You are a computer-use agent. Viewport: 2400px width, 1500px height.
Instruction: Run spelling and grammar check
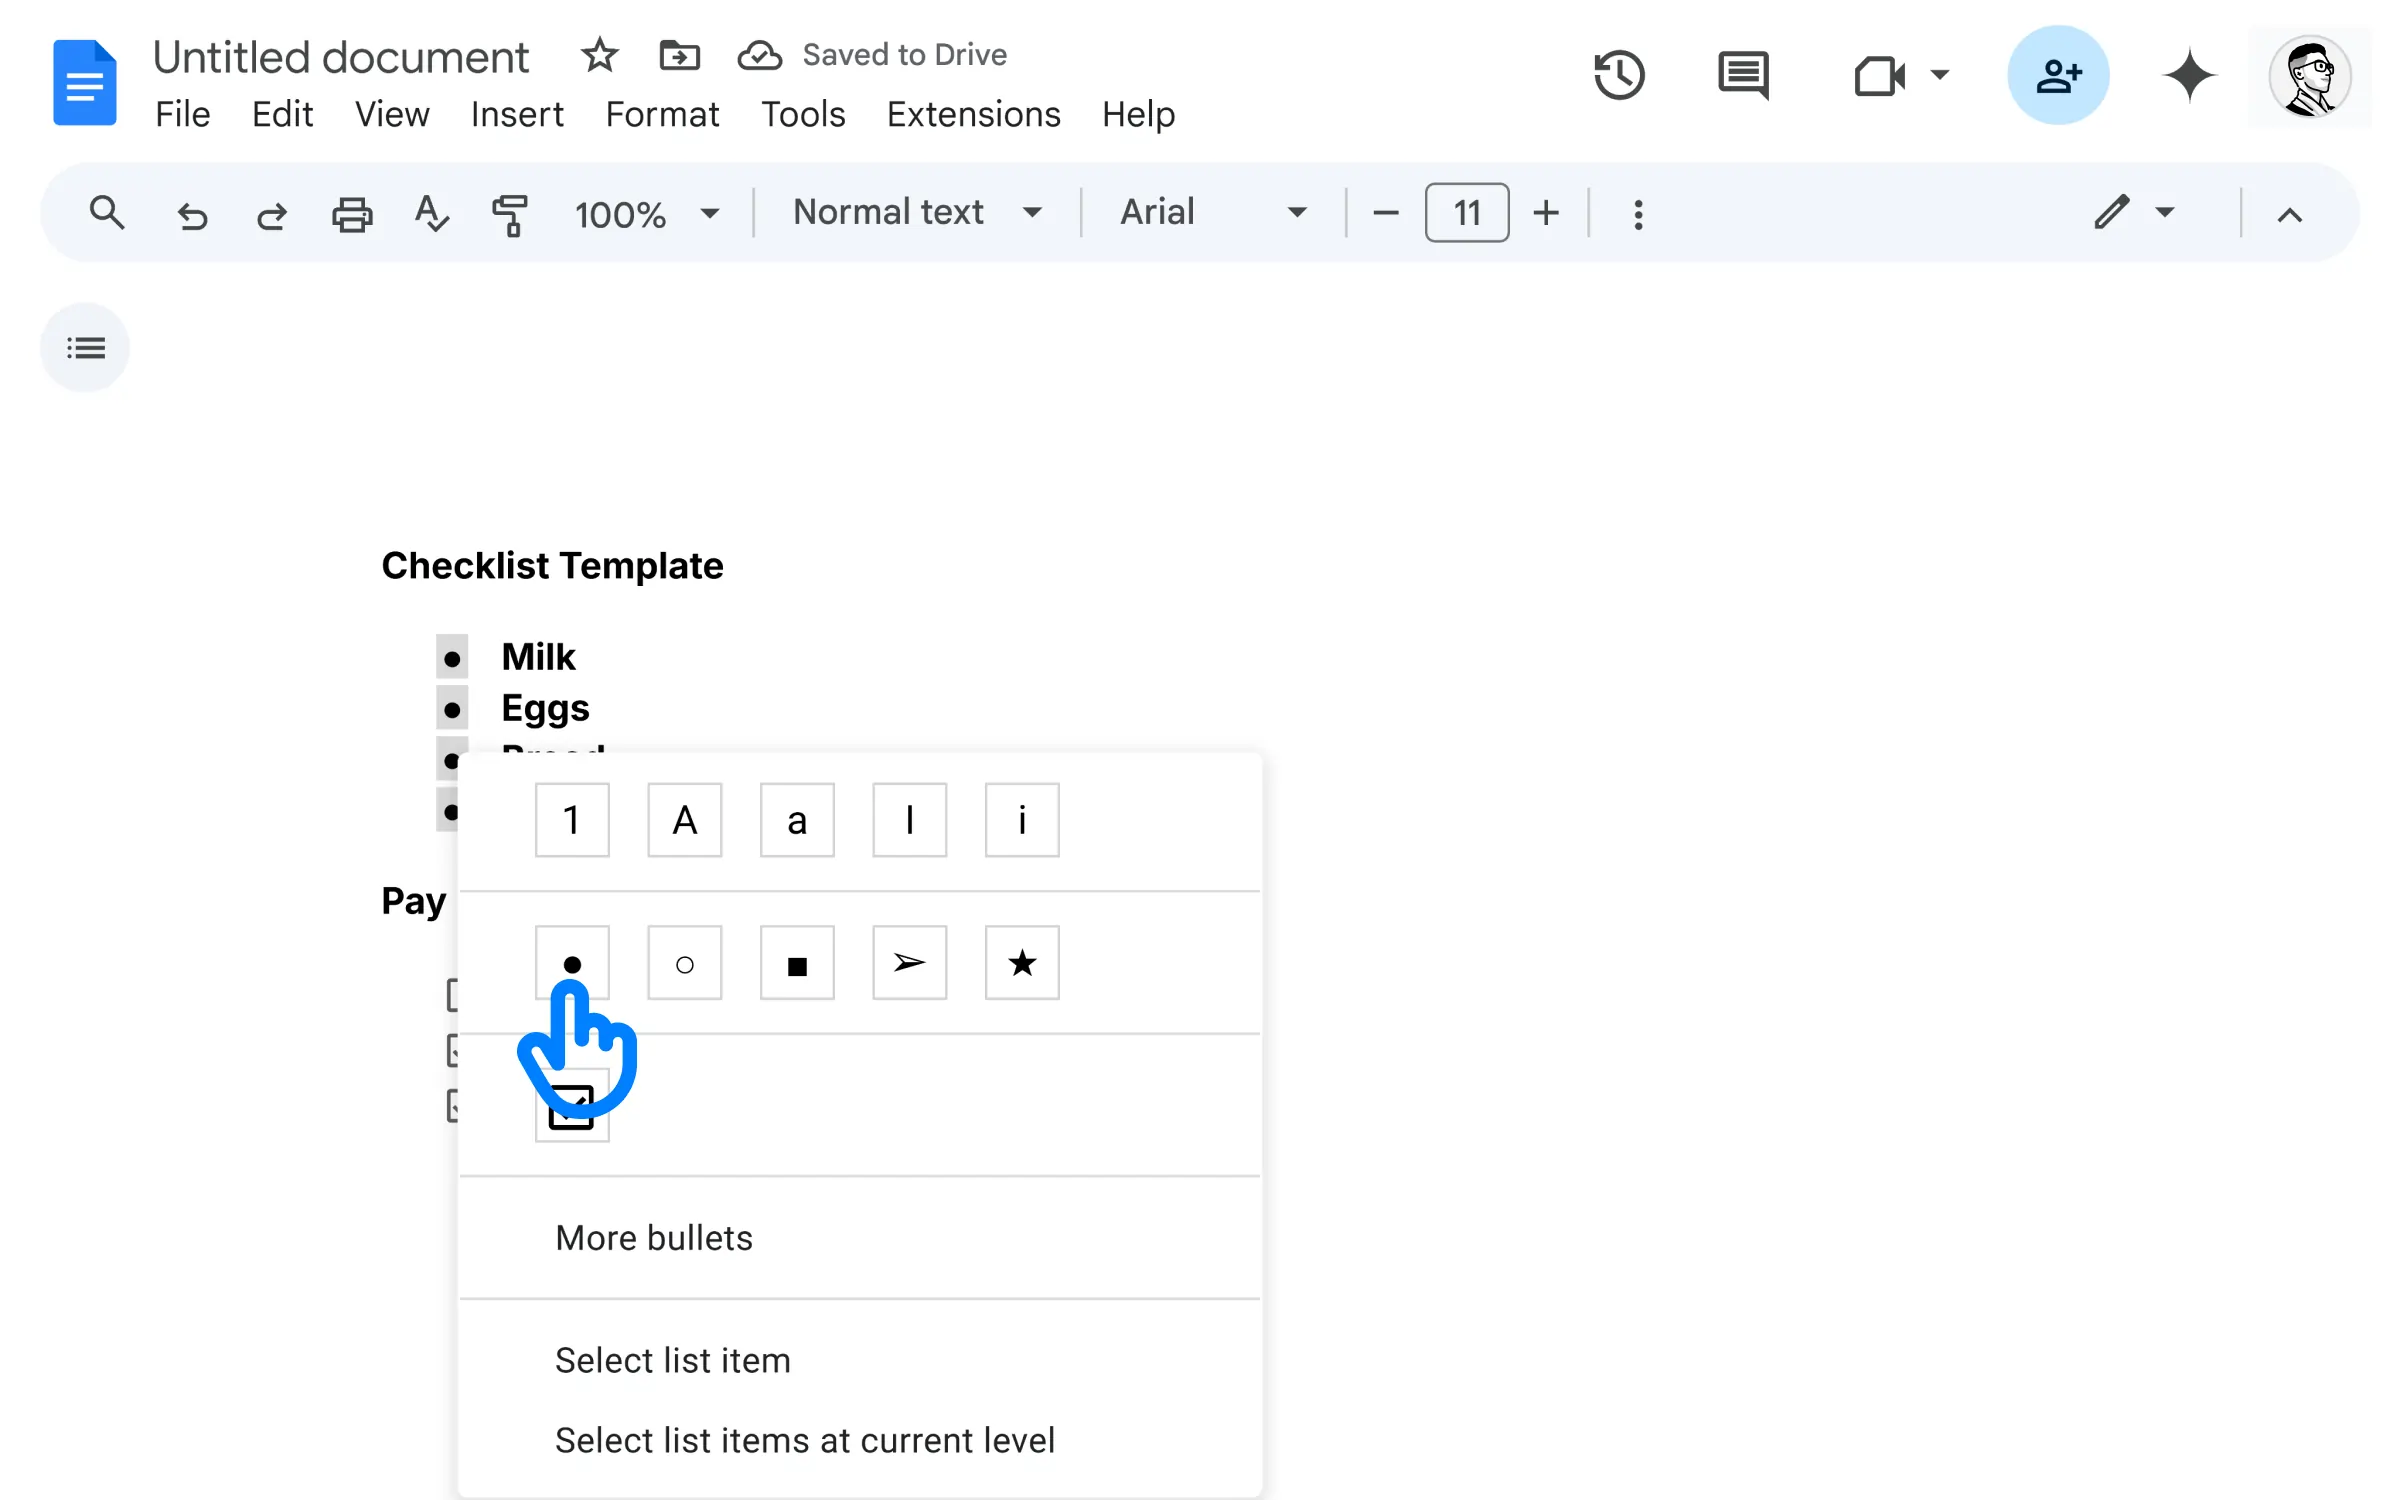point(431,214)
